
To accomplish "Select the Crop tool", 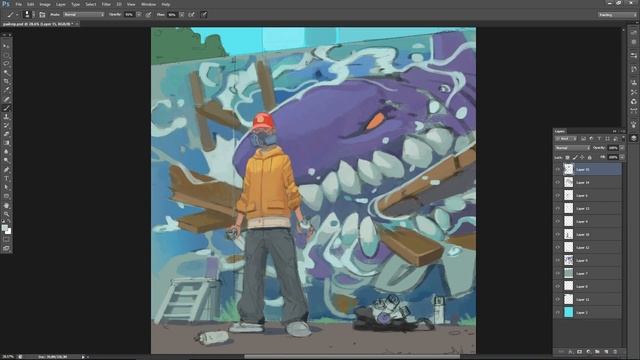I will pyautogui.click(x=6, y=81).
